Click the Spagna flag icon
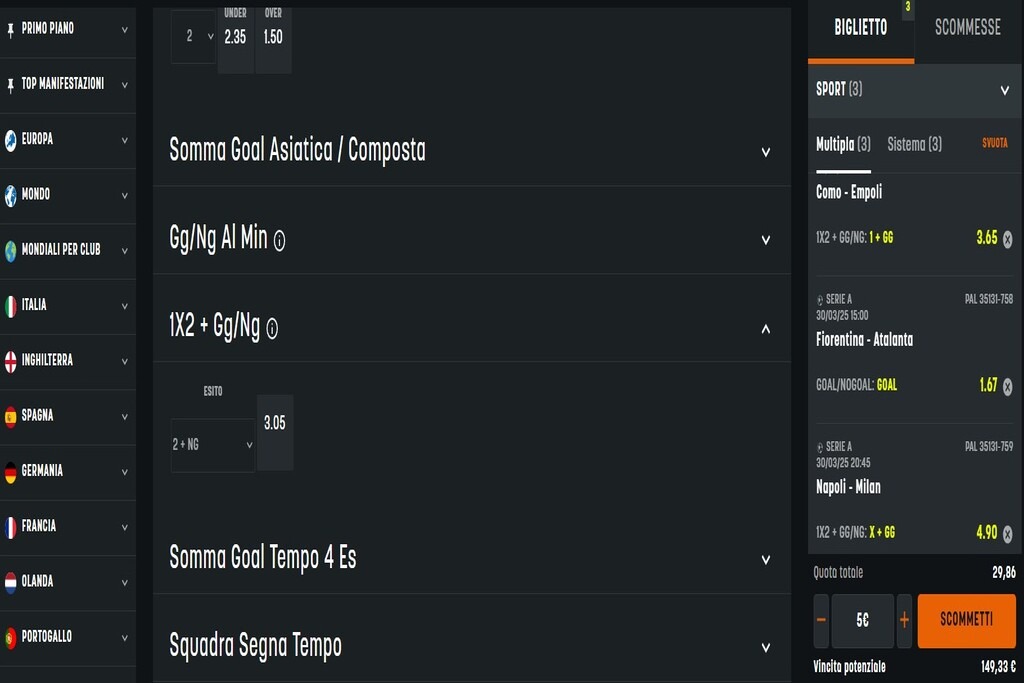This screenshot has width=1024, height=683. coord(11,416)
